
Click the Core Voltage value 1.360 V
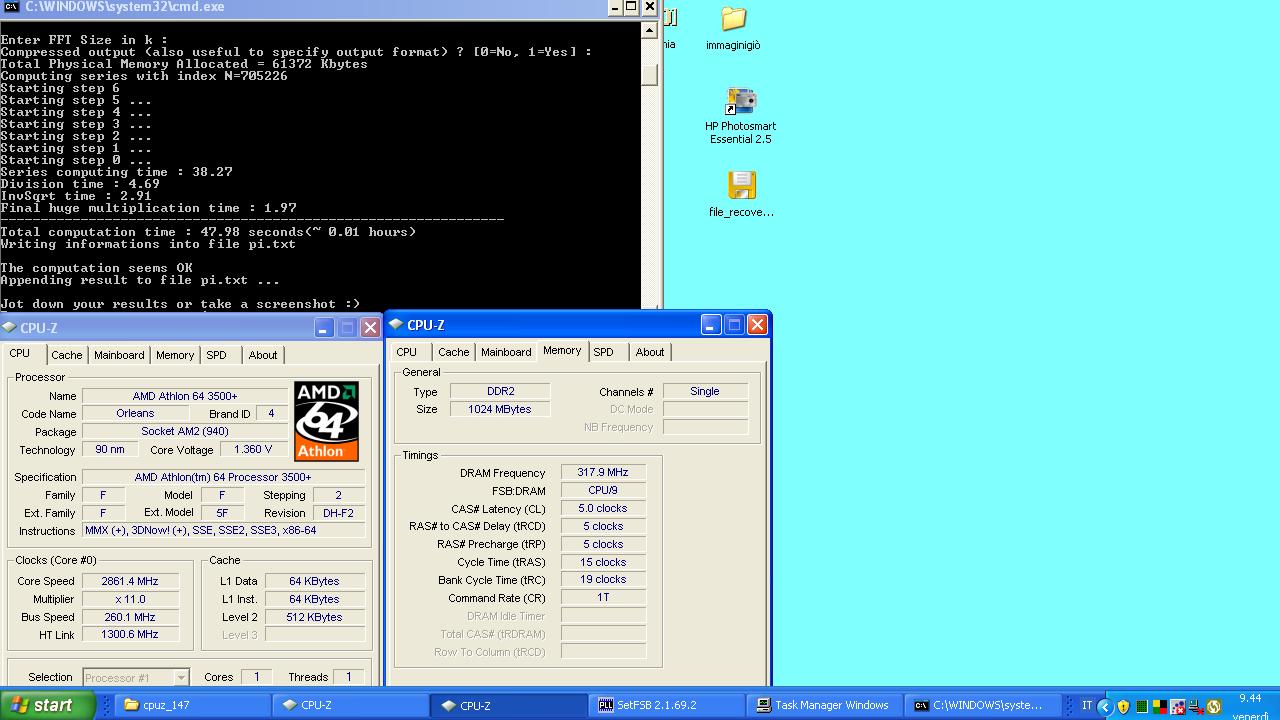254,449
